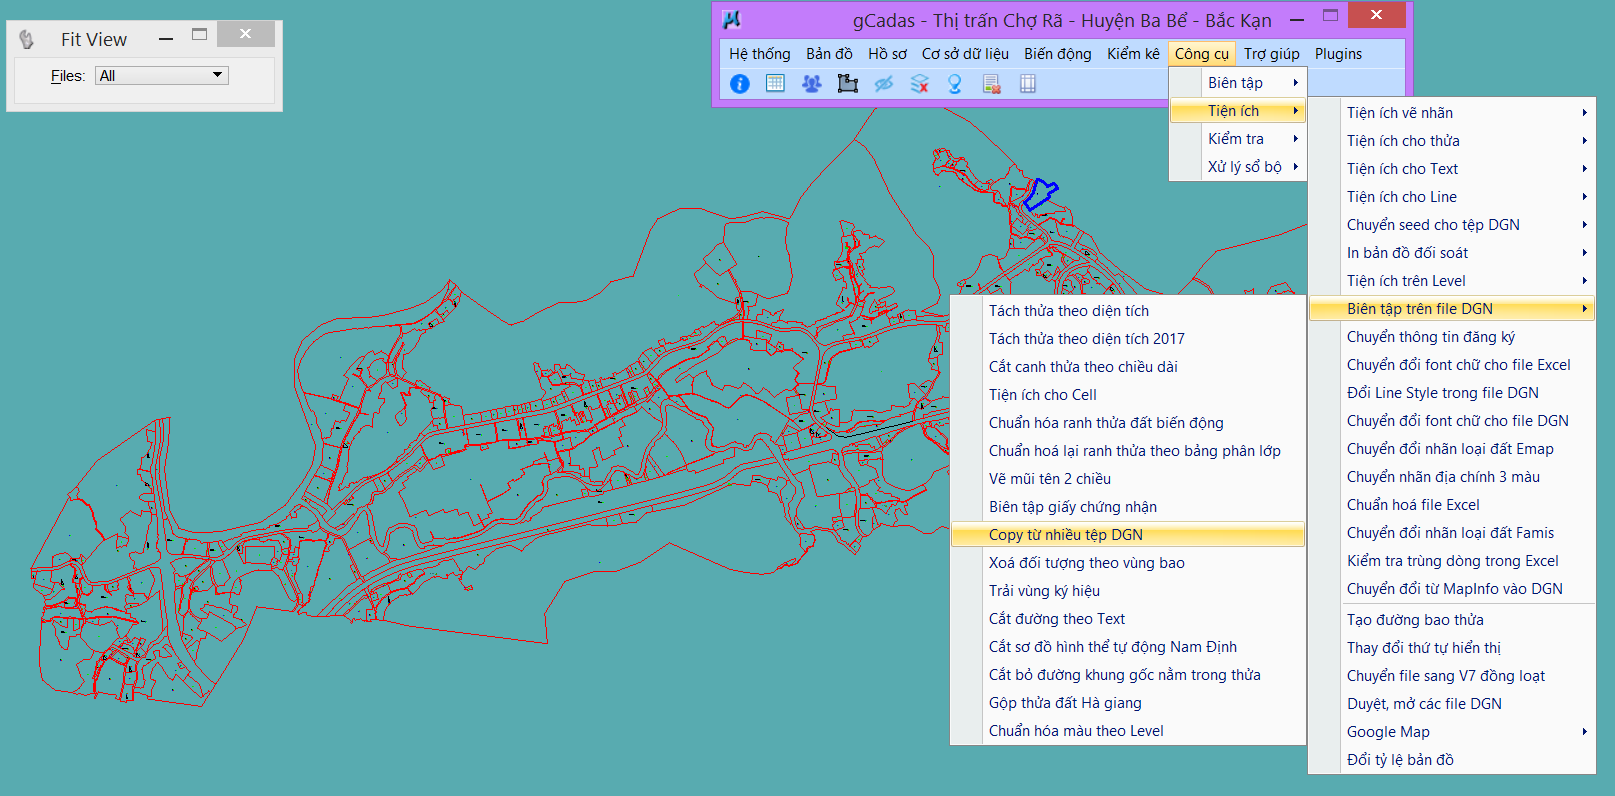Select the parcel polygon vertices tool icon
This screenshot has width=1615, height=796.
[x=848, y=84]
